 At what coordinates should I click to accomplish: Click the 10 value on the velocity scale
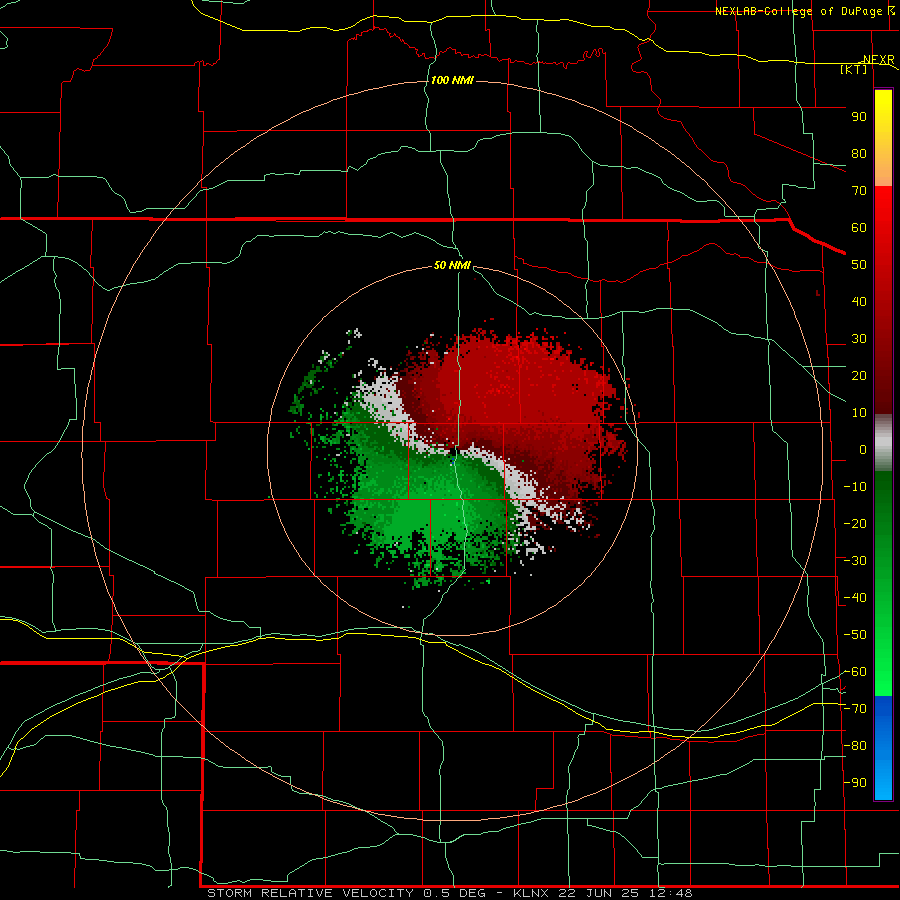coord(859,413)
